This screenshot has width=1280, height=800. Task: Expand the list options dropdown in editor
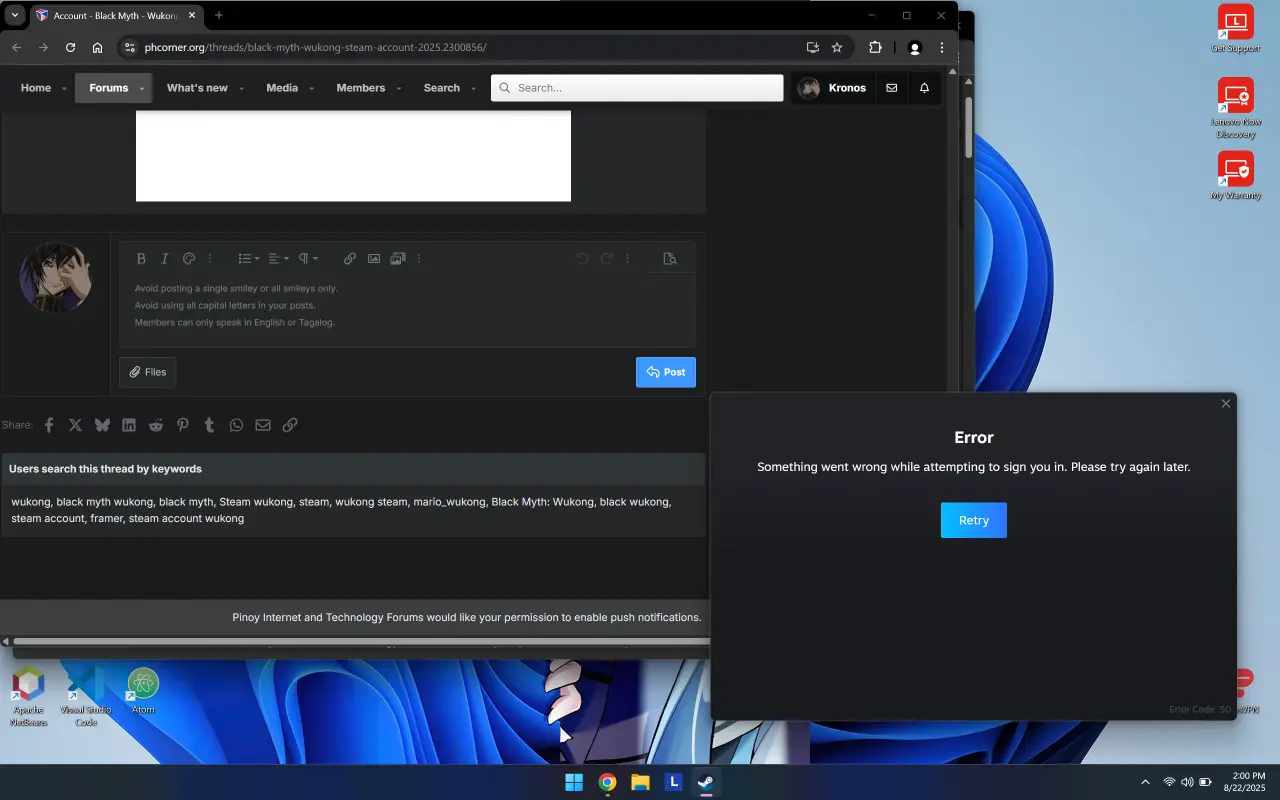pyautogui.click(x=248, y=258)
